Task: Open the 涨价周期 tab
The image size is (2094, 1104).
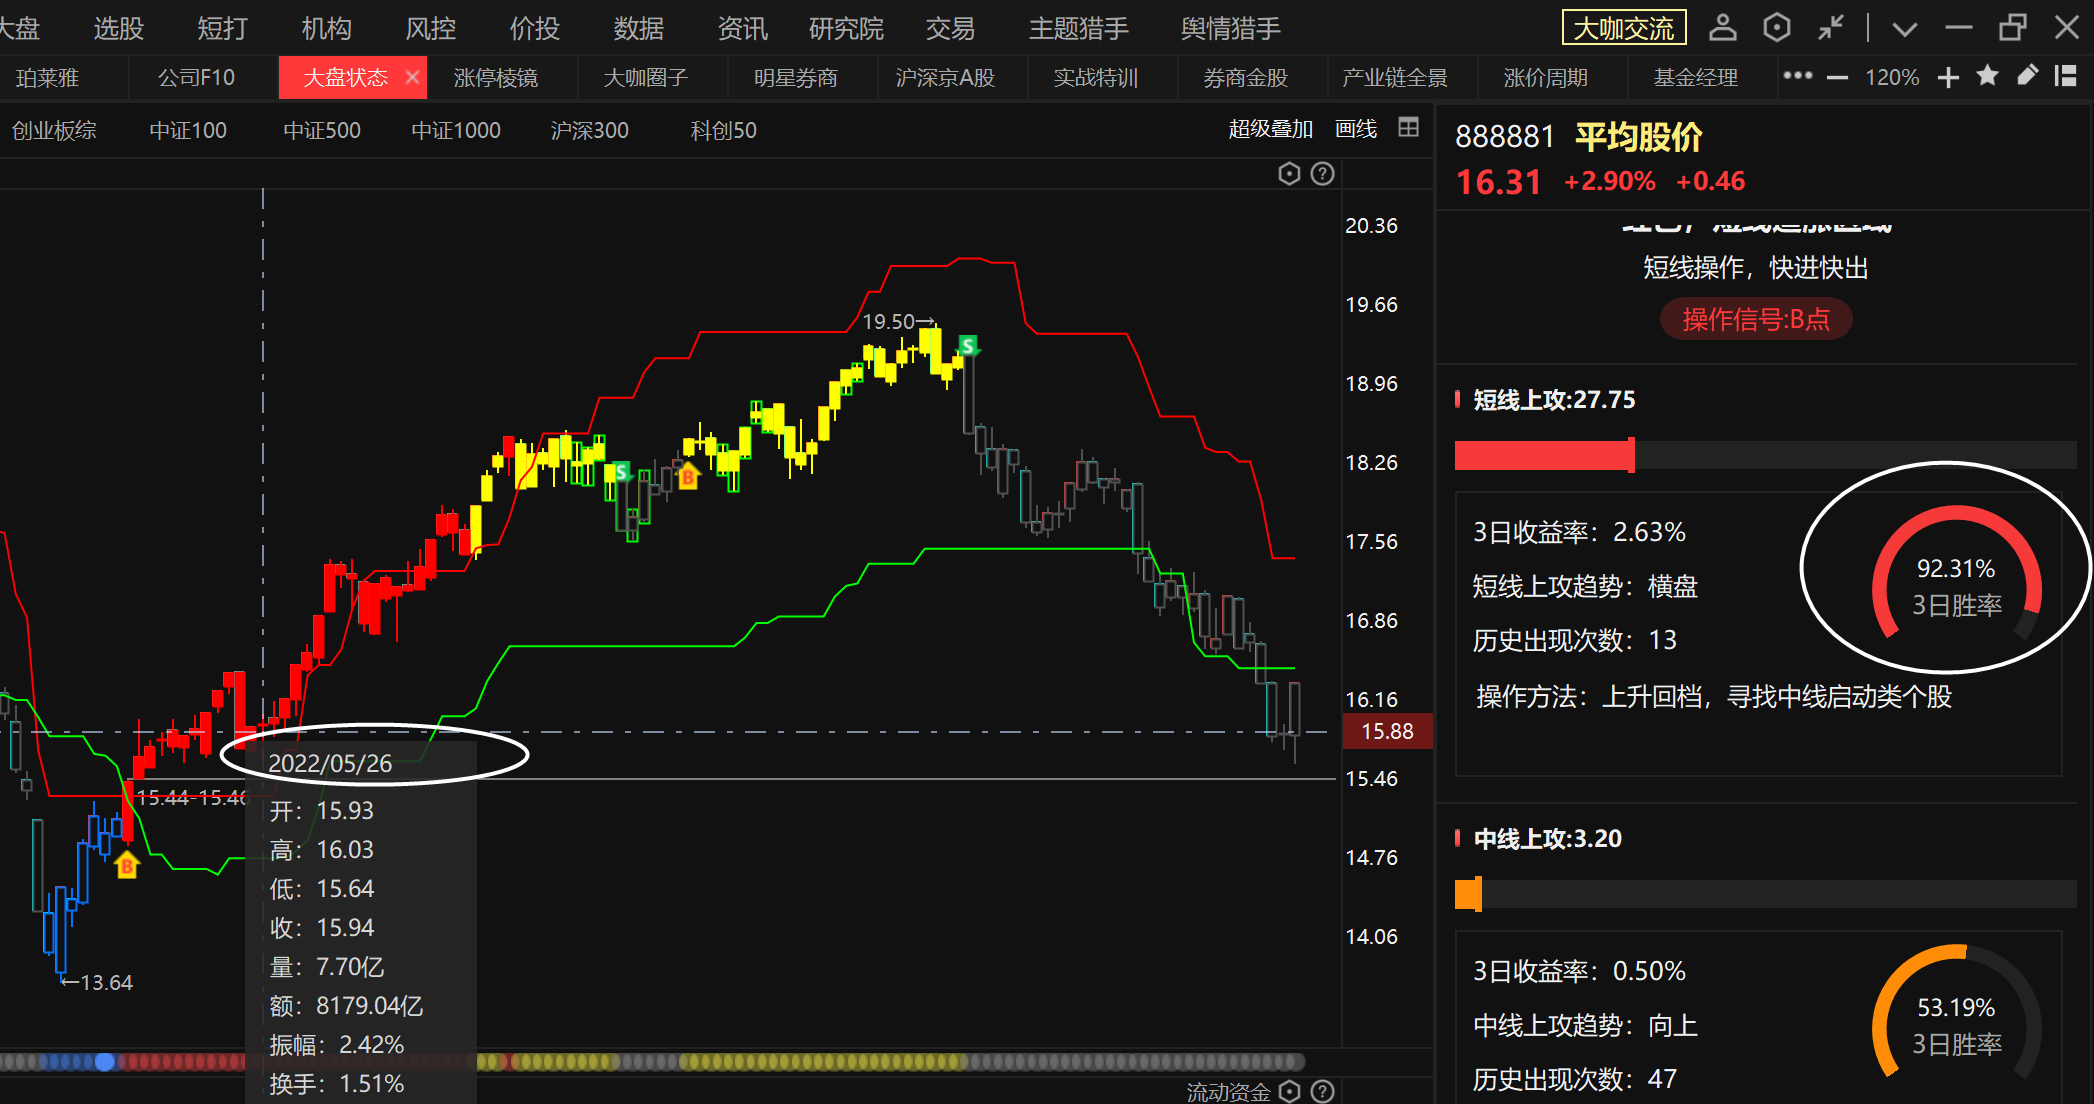Action: [1545, 78]
